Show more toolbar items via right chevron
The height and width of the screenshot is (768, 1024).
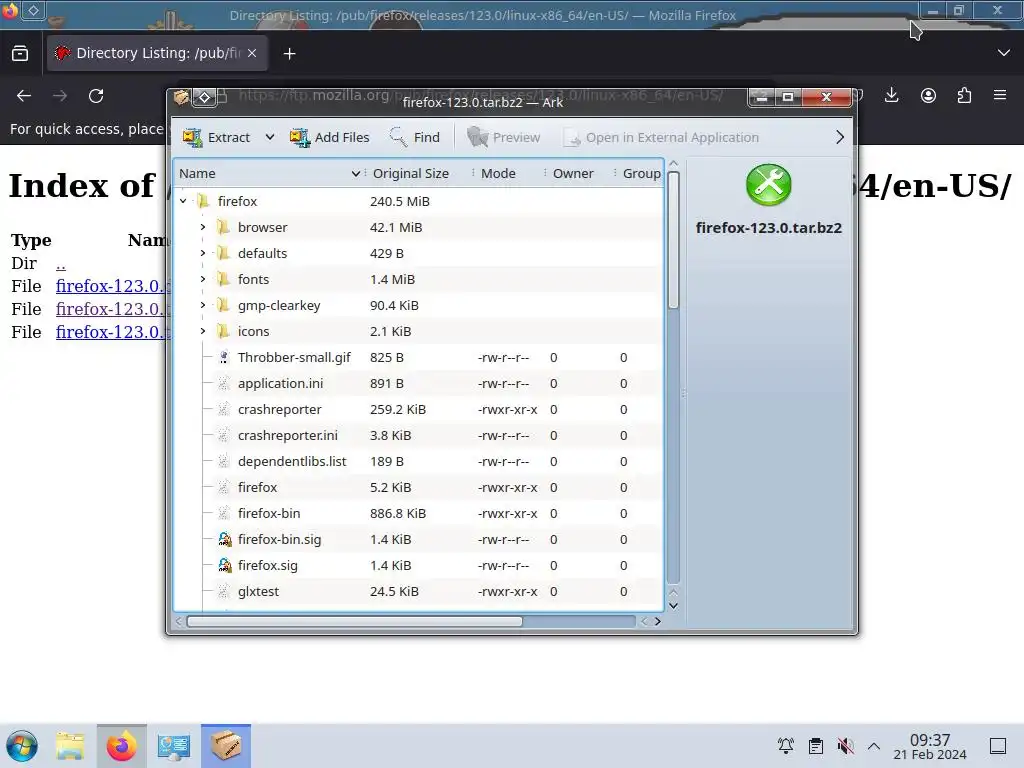pos(840,137)
